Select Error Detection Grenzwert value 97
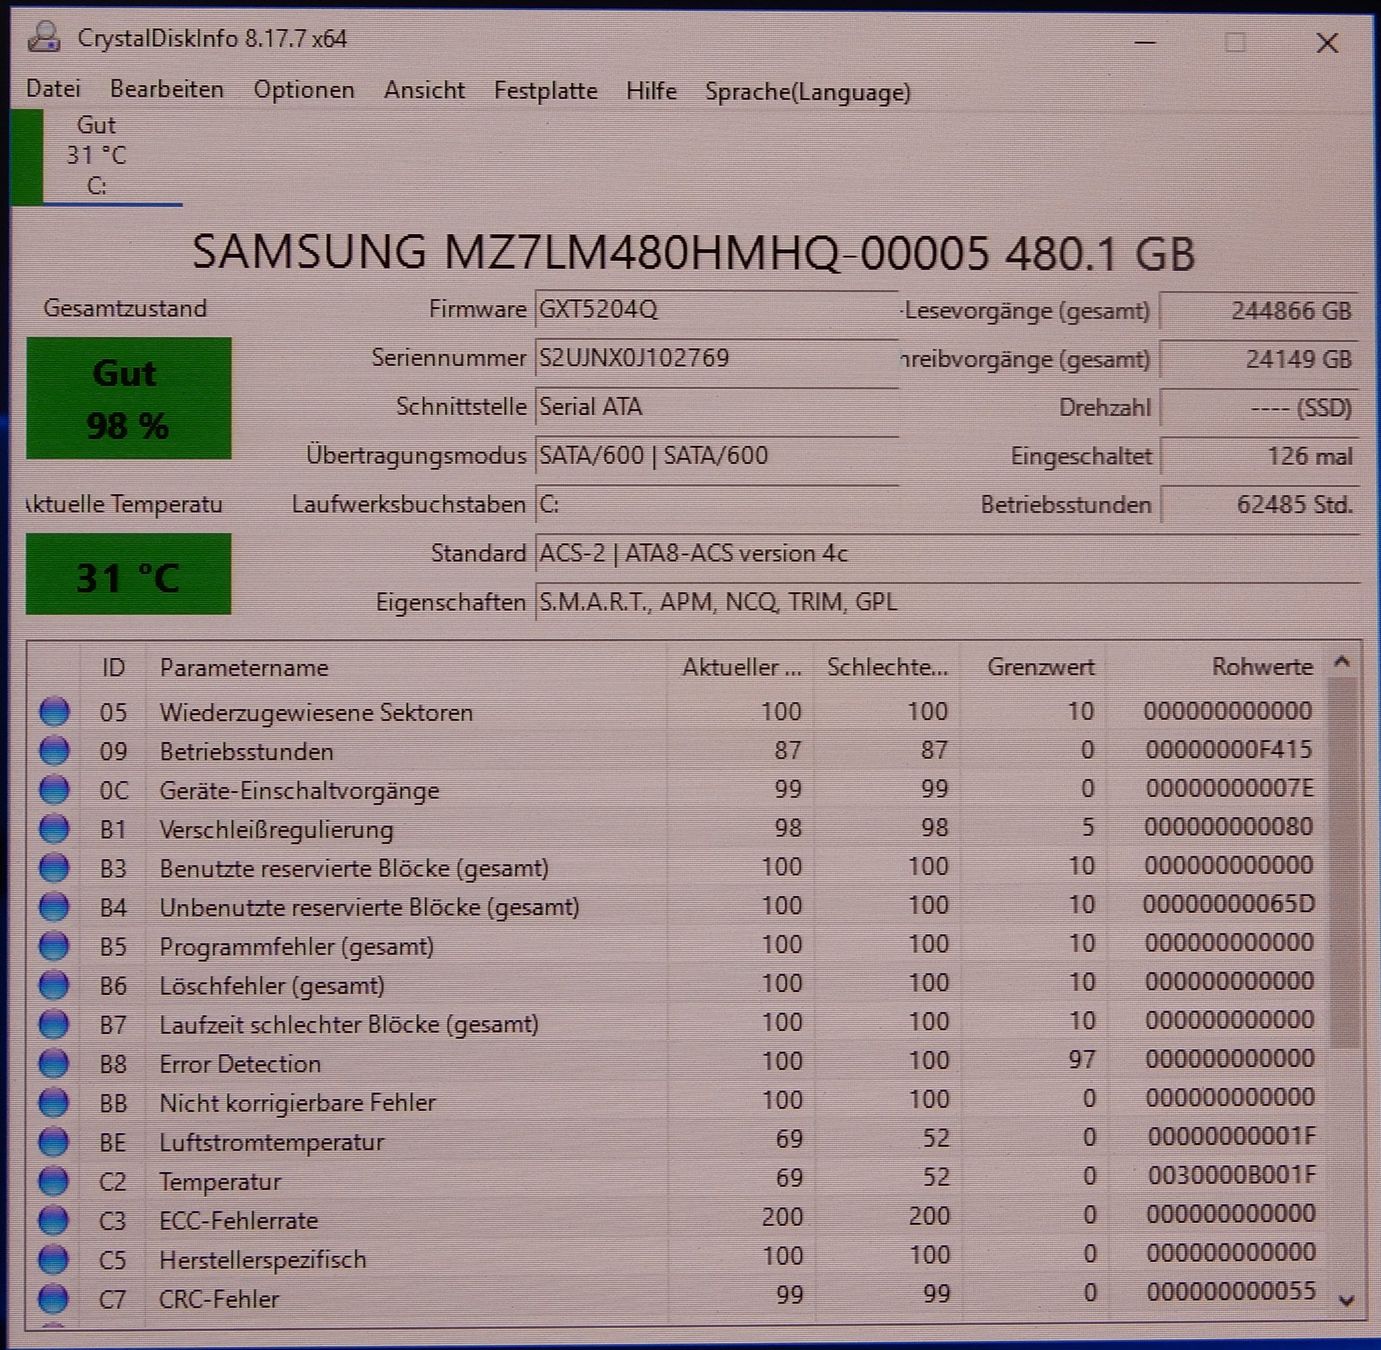 pos(1082,1059)
